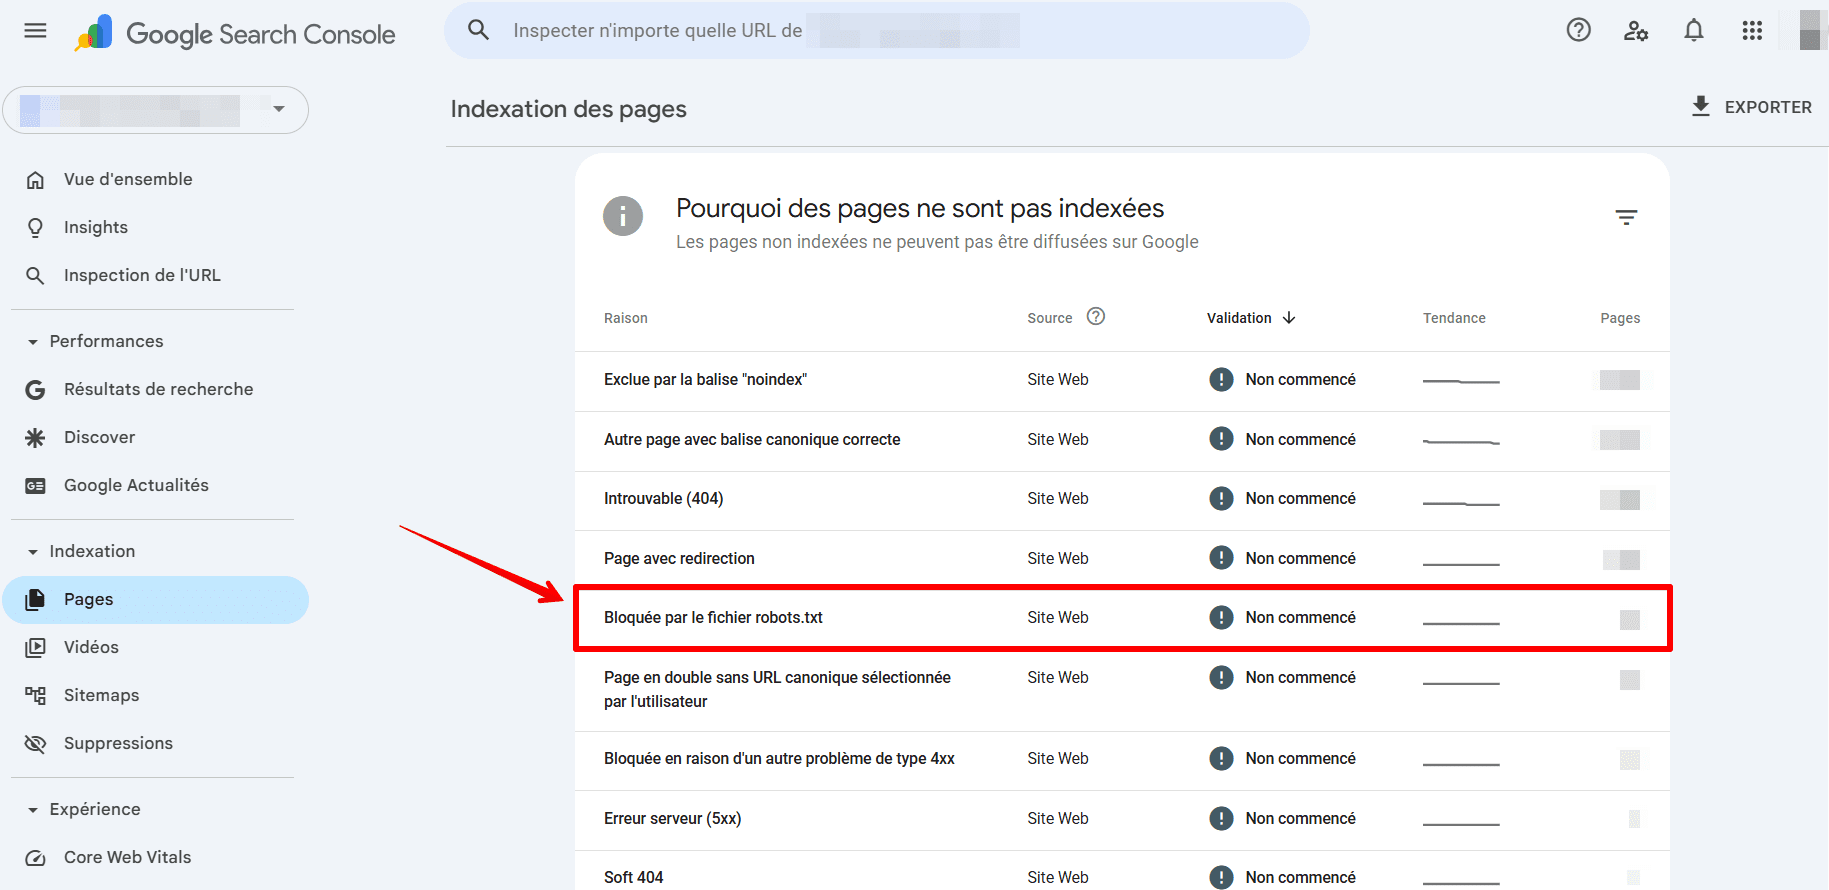Click Inspection de l'URL magnifier icon
This screenshot has height=890, width=1829.
(x=35, y=276)
